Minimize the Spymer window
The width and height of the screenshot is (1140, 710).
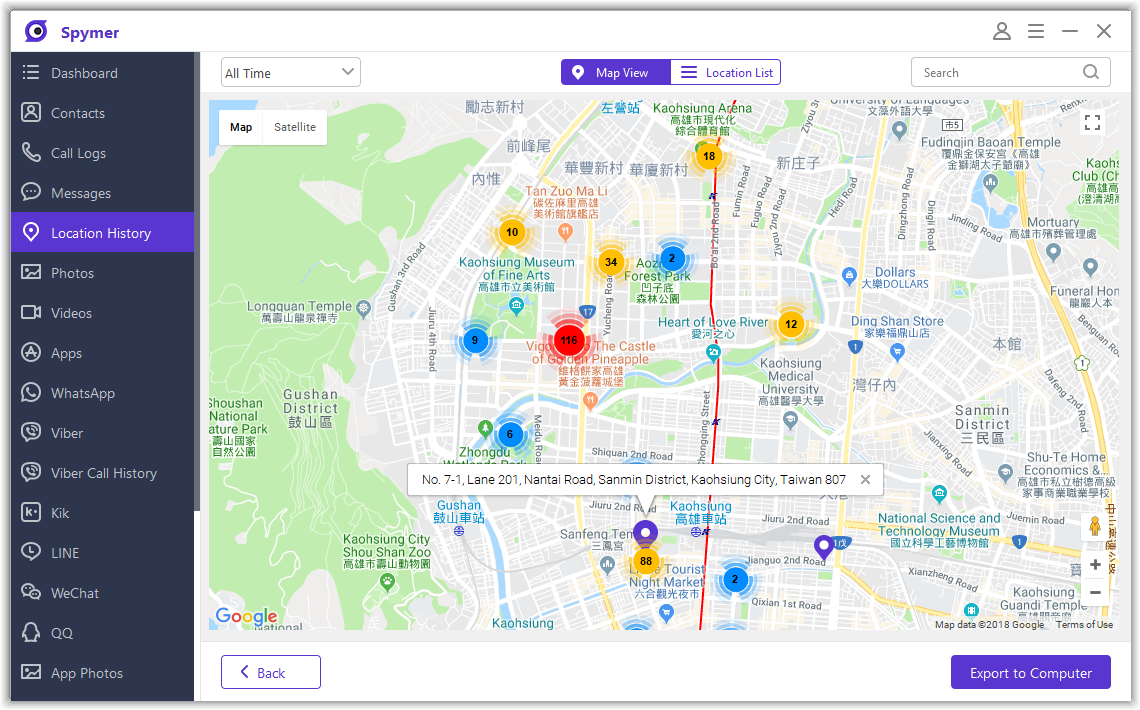coord(1069,31)
